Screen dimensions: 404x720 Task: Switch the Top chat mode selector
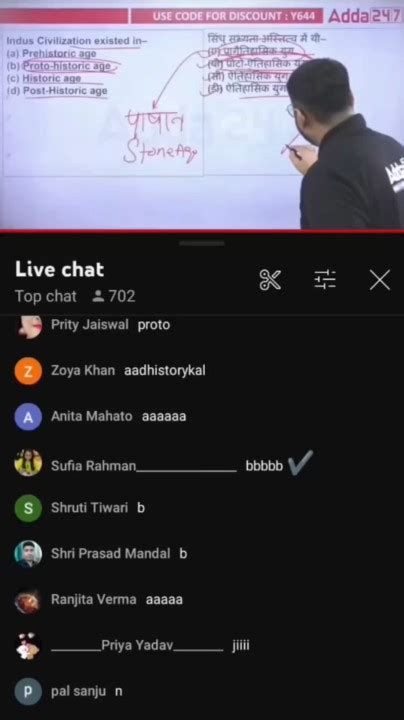45,297
